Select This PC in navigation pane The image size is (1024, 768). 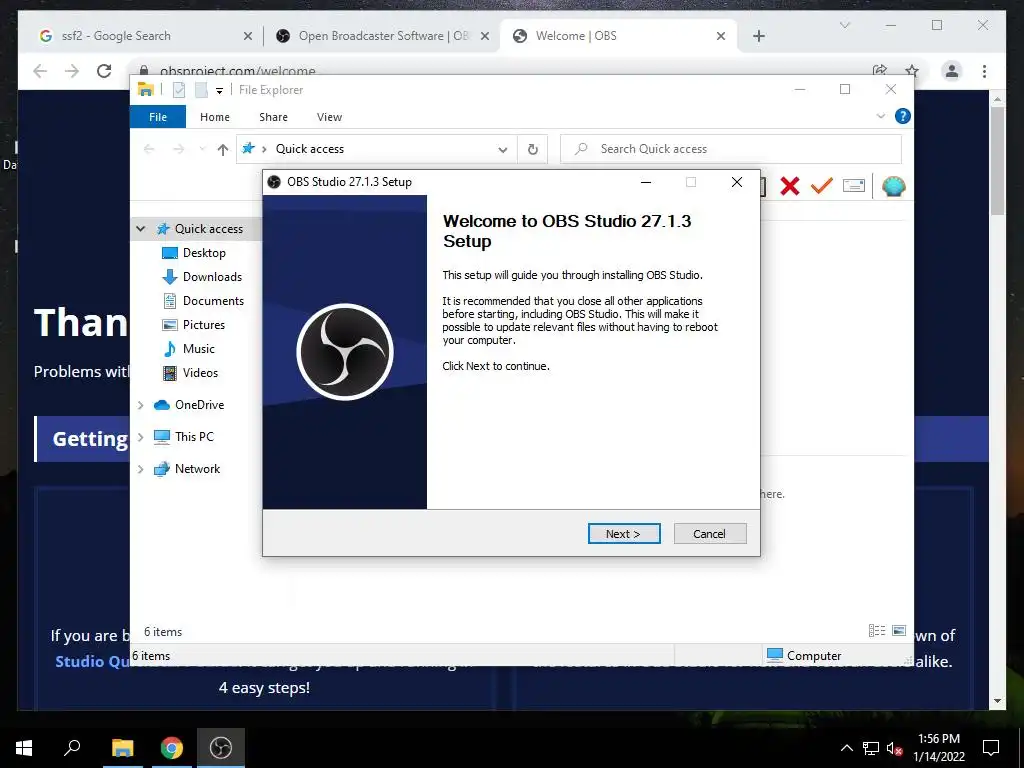click(x=194, y=437)
